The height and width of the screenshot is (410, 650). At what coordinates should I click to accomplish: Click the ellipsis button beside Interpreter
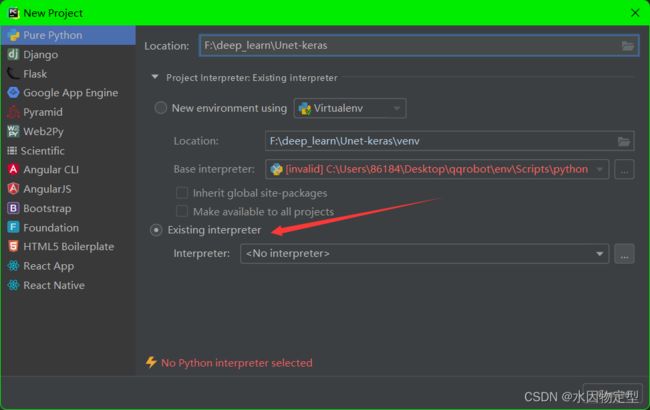point(624,254)
